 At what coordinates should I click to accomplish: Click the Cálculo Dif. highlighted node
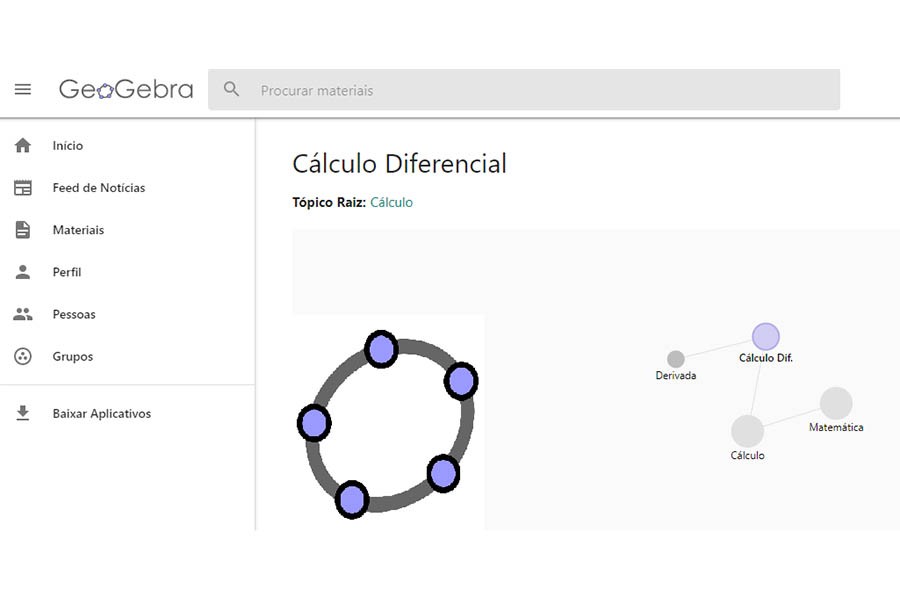(x=766, y=336)
